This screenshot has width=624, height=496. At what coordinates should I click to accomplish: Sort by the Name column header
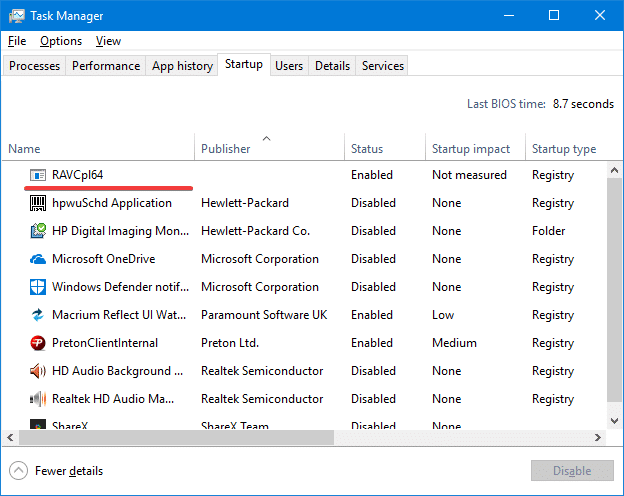98,148
